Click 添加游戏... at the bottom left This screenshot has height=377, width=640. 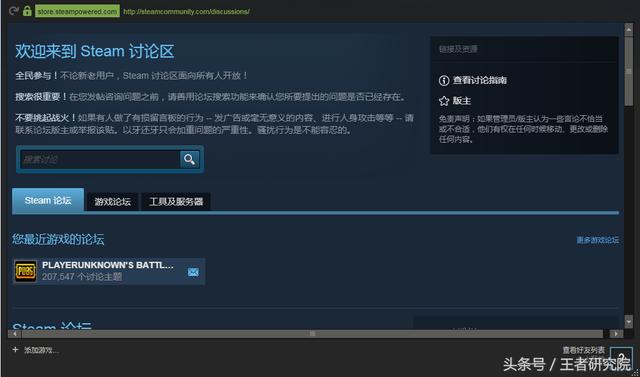pyautogui.click(x=41, y=350)
